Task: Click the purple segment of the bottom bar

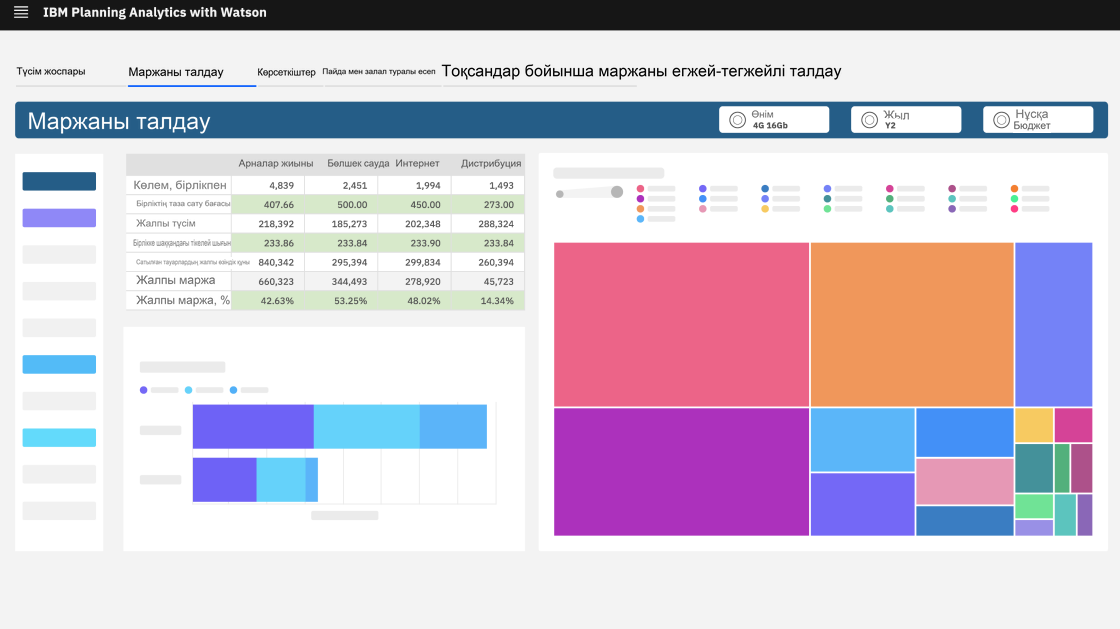Action: 224,480
